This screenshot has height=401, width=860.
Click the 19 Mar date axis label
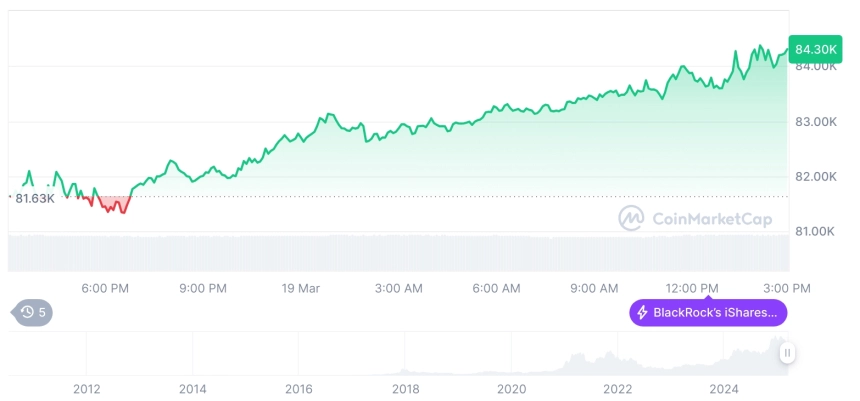coord(301,289)
